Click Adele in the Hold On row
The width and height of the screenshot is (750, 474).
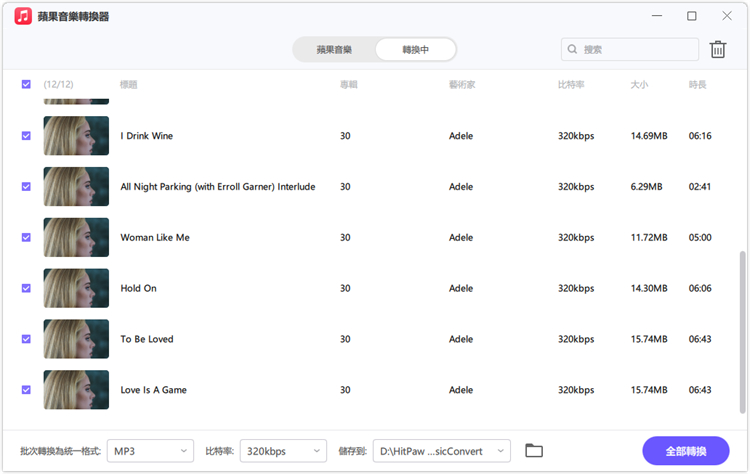point(461,288)
